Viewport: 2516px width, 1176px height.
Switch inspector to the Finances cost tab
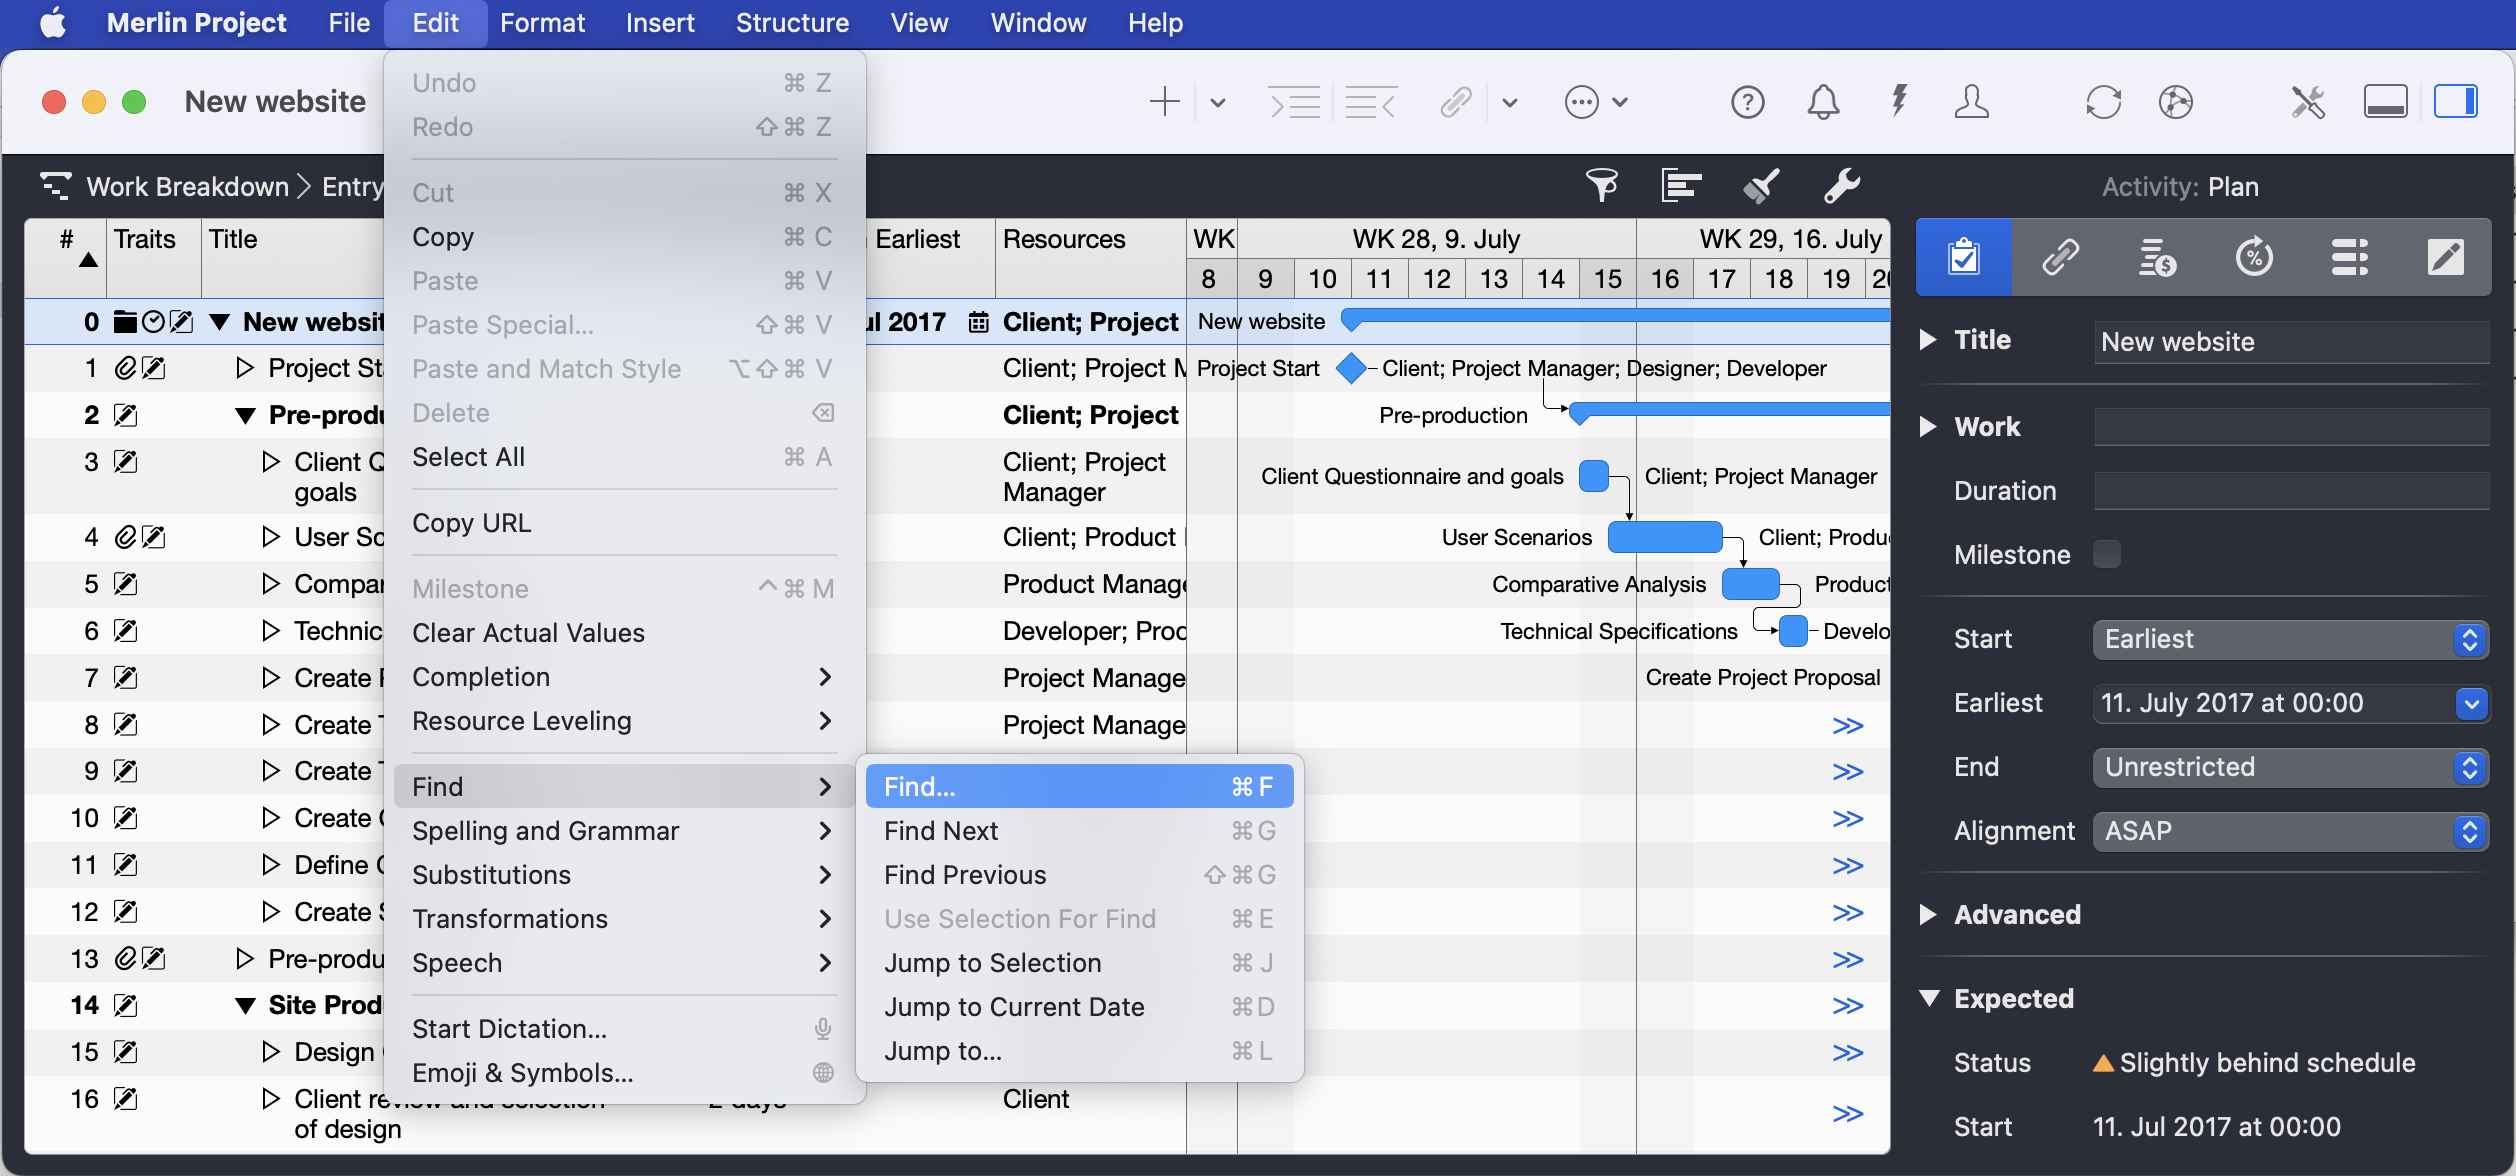(2157, 257)
